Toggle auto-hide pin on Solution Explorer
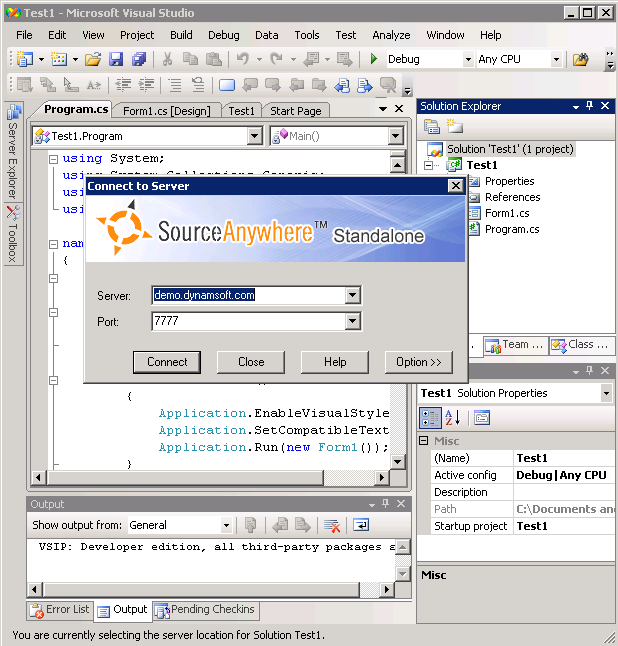 589,106
